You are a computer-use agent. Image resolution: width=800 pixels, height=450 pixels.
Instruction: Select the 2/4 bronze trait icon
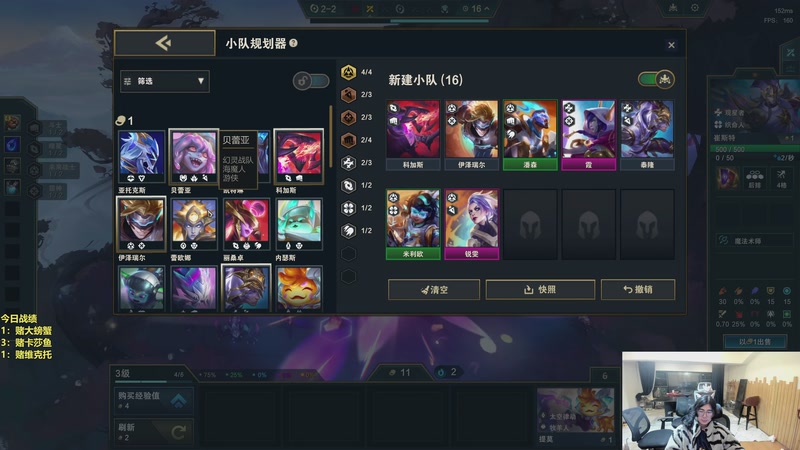(x=348, y=140)
